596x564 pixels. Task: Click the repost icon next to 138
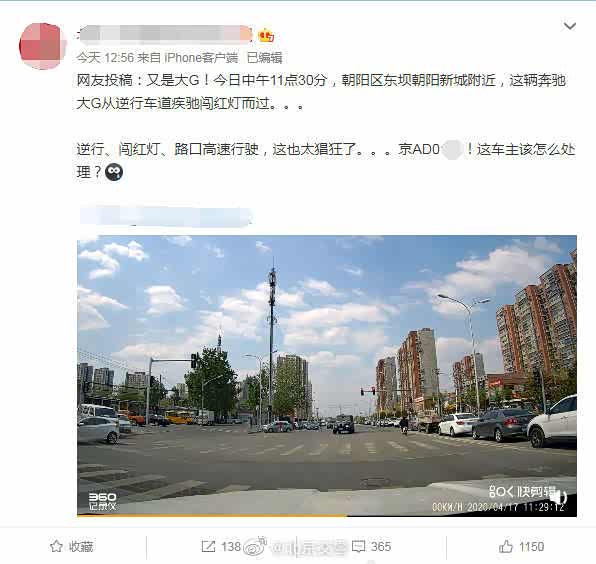[x=208, y=547]
